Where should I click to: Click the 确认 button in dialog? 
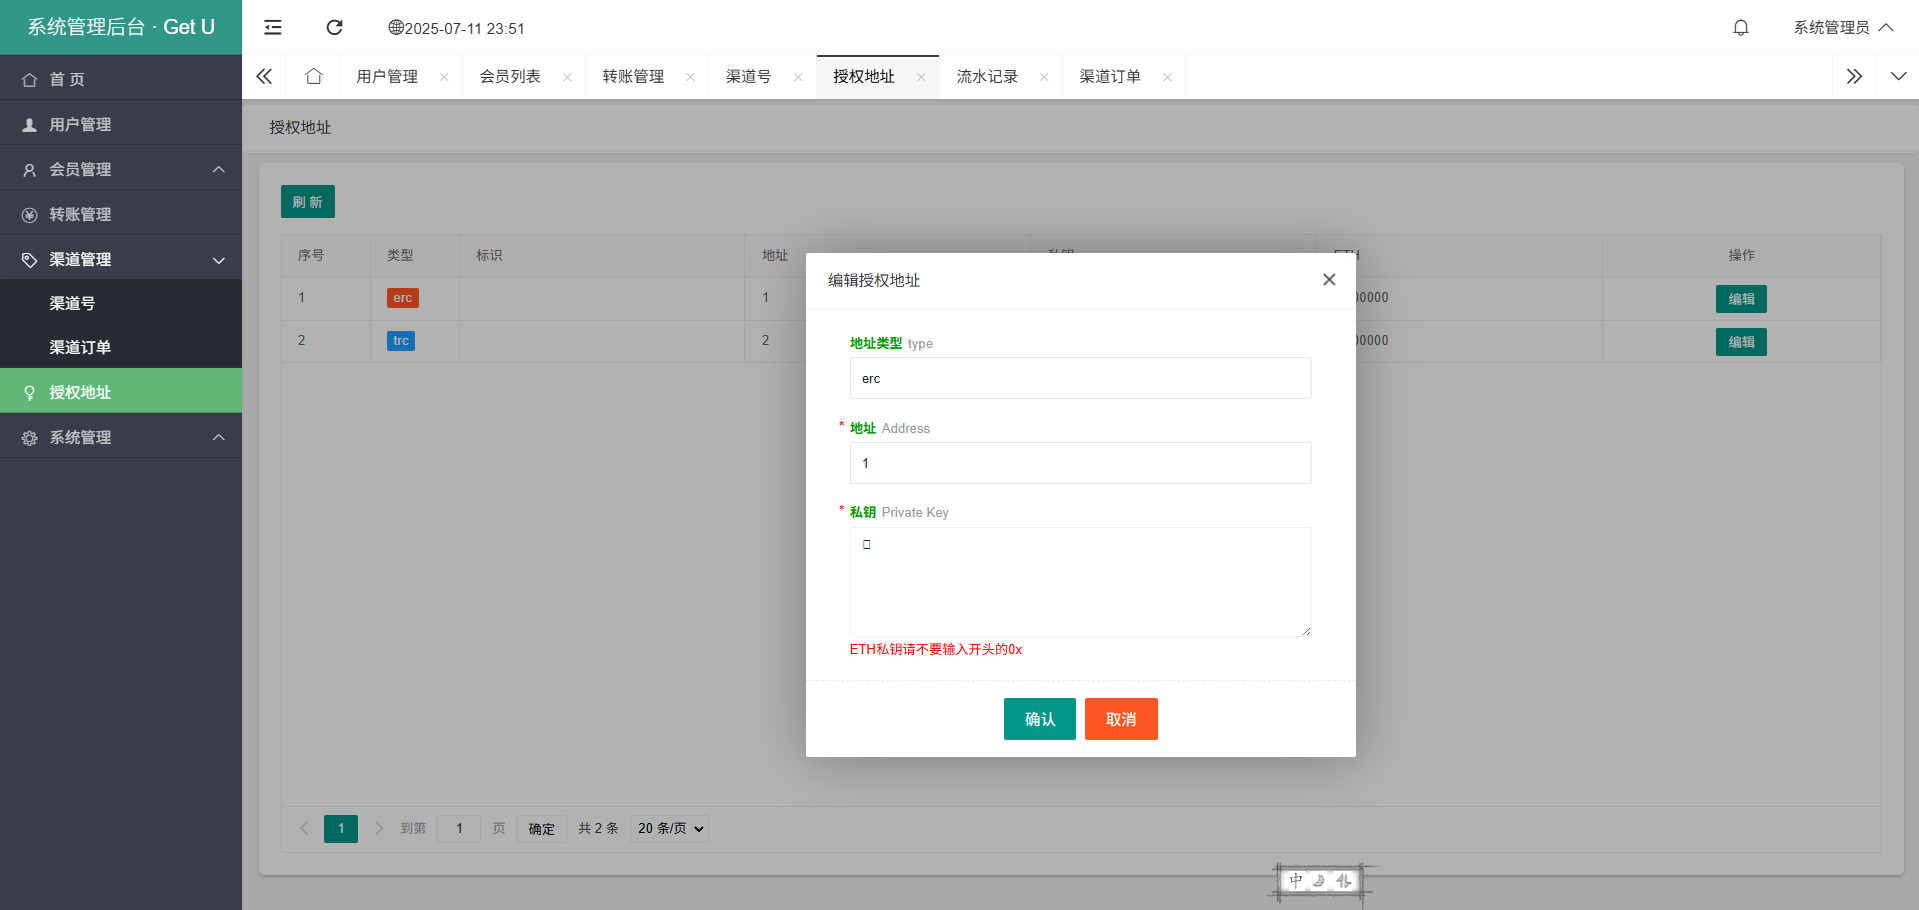pos(1039,719)
